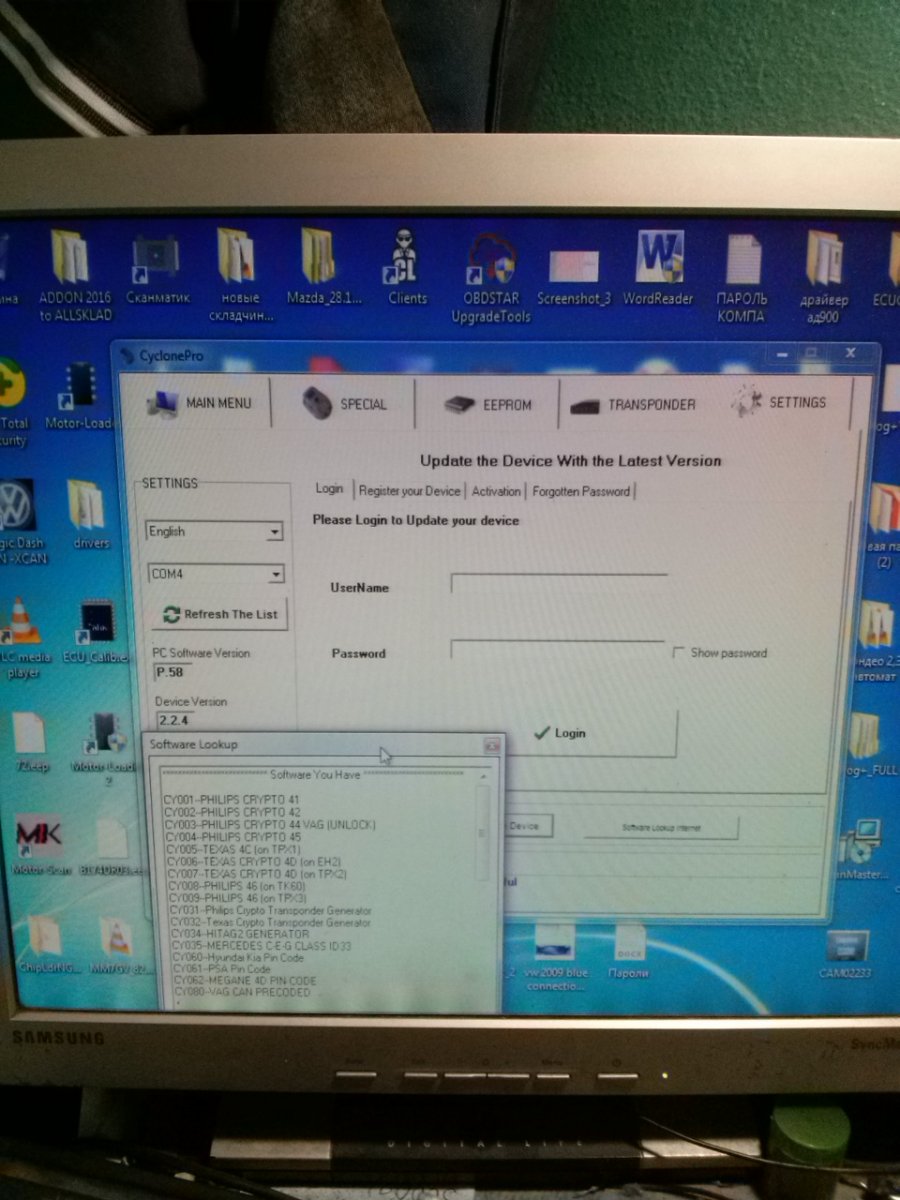900x1200 pixels.
Task: Select the drivers desktop folder
Action: (x=90, y=515)
